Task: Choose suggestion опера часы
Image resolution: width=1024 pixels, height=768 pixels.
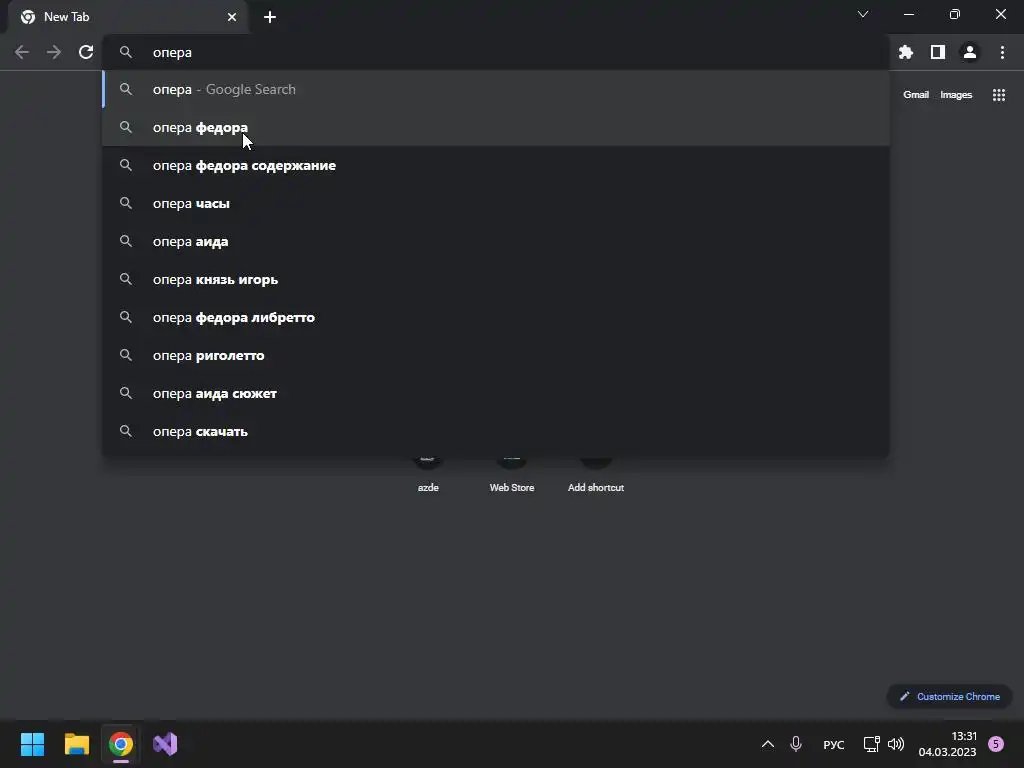Action: [x=496, y=203]
